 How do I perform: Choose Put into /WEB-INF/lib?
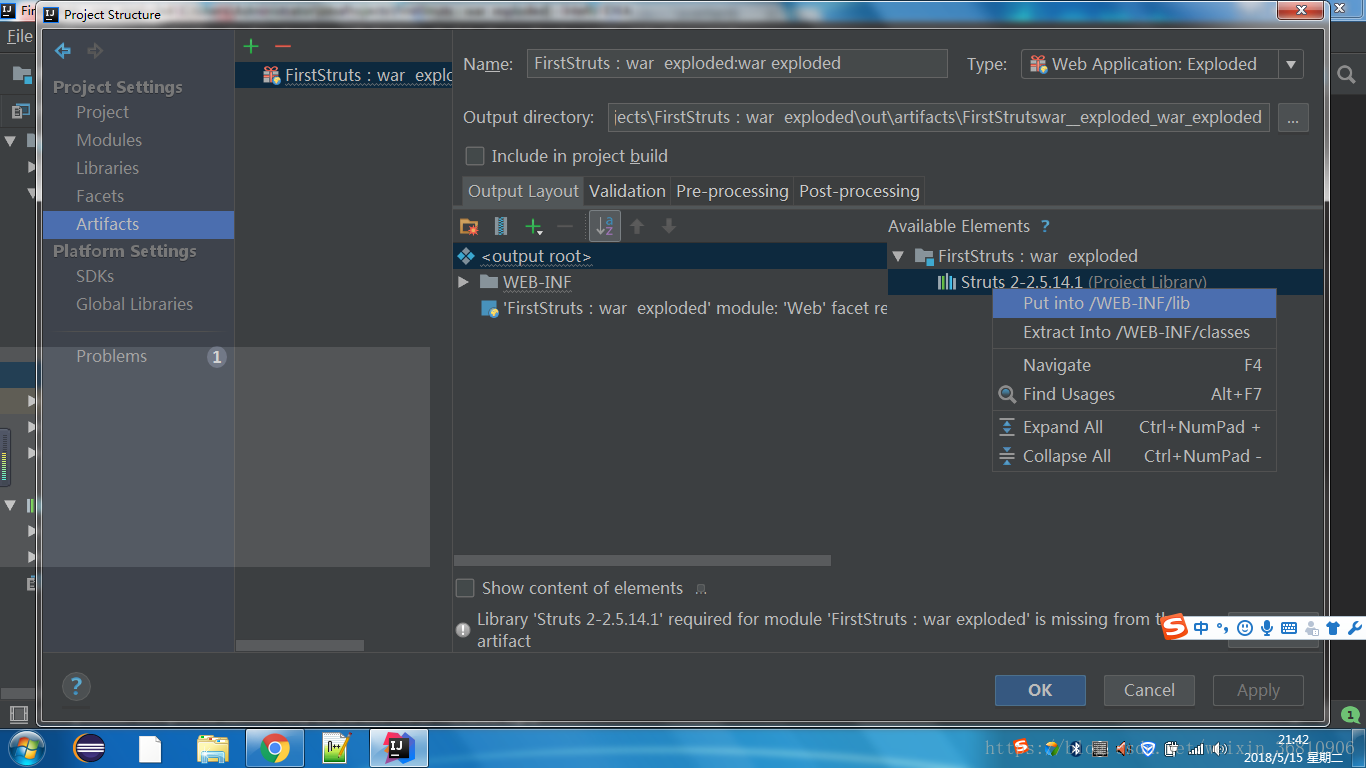1134,303
